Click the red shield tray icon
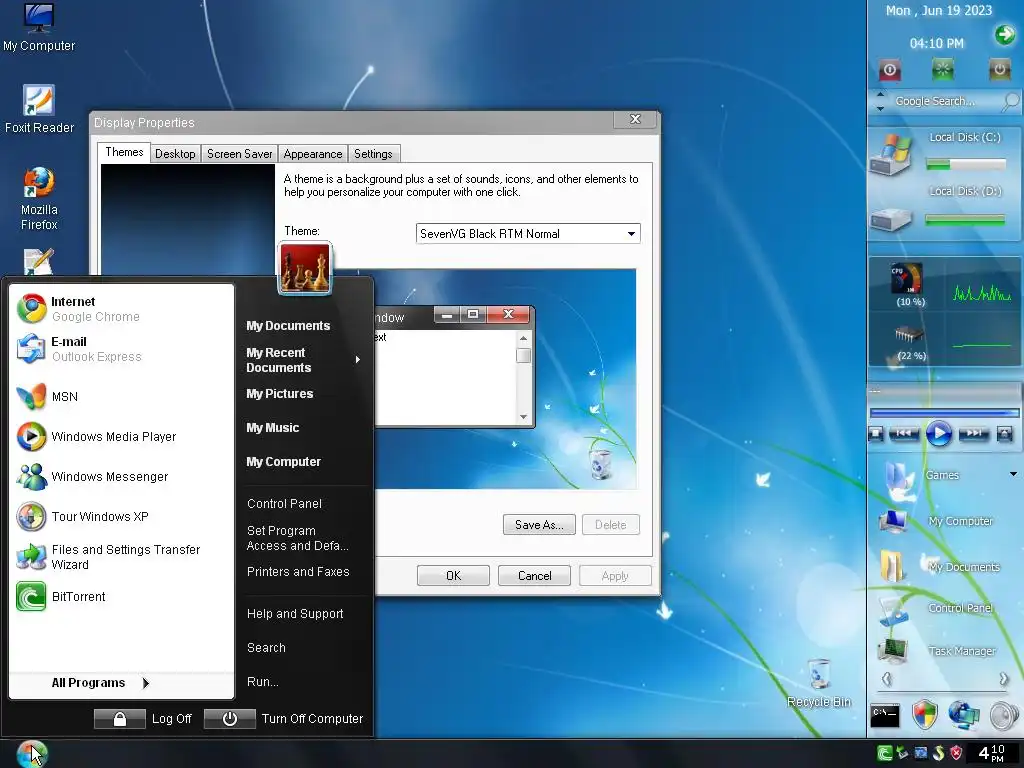 click(x=955, y=753)
